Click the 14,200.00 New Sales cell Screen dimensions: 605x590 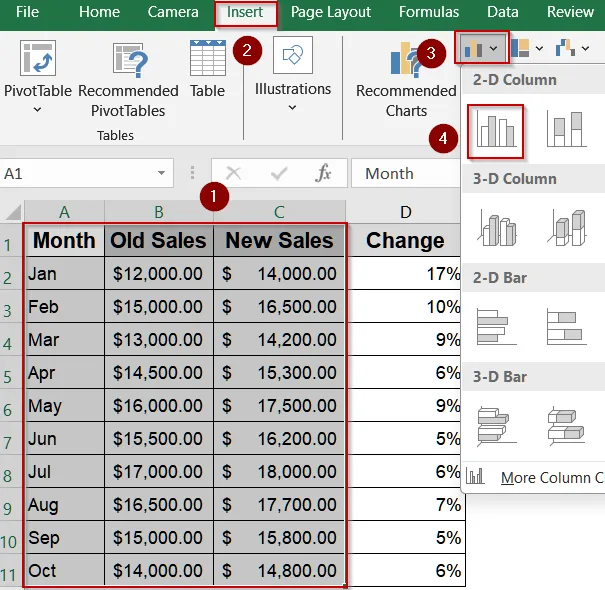(279, 340)
